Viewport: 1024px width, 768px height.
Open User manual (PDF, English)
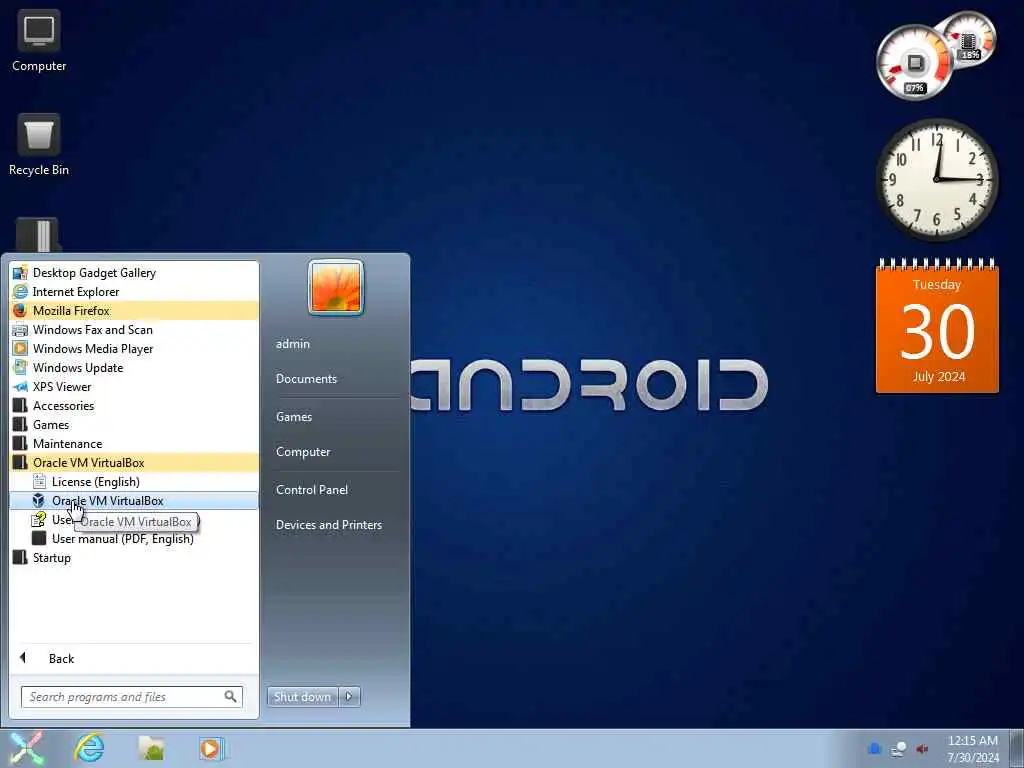tap(134, 539)
